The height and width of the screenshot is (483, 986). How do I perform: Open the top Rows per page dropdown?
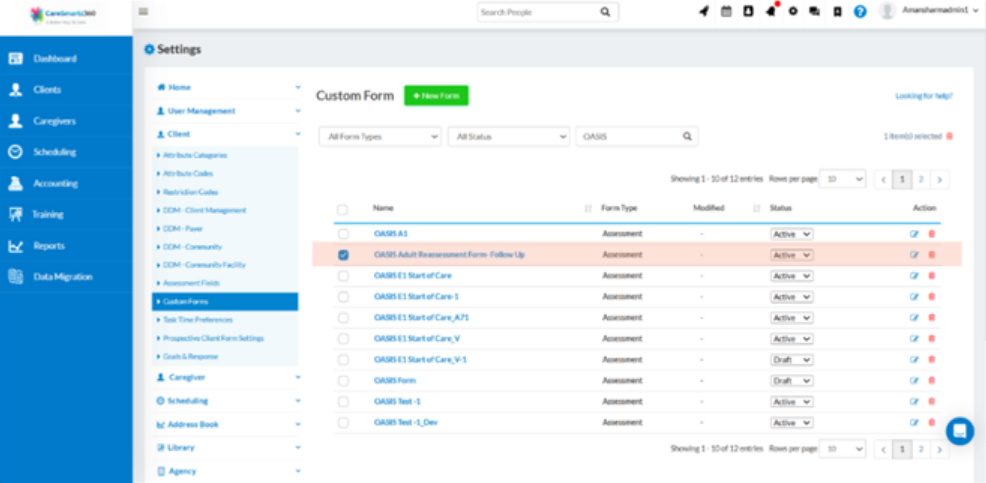click(843, 179)
